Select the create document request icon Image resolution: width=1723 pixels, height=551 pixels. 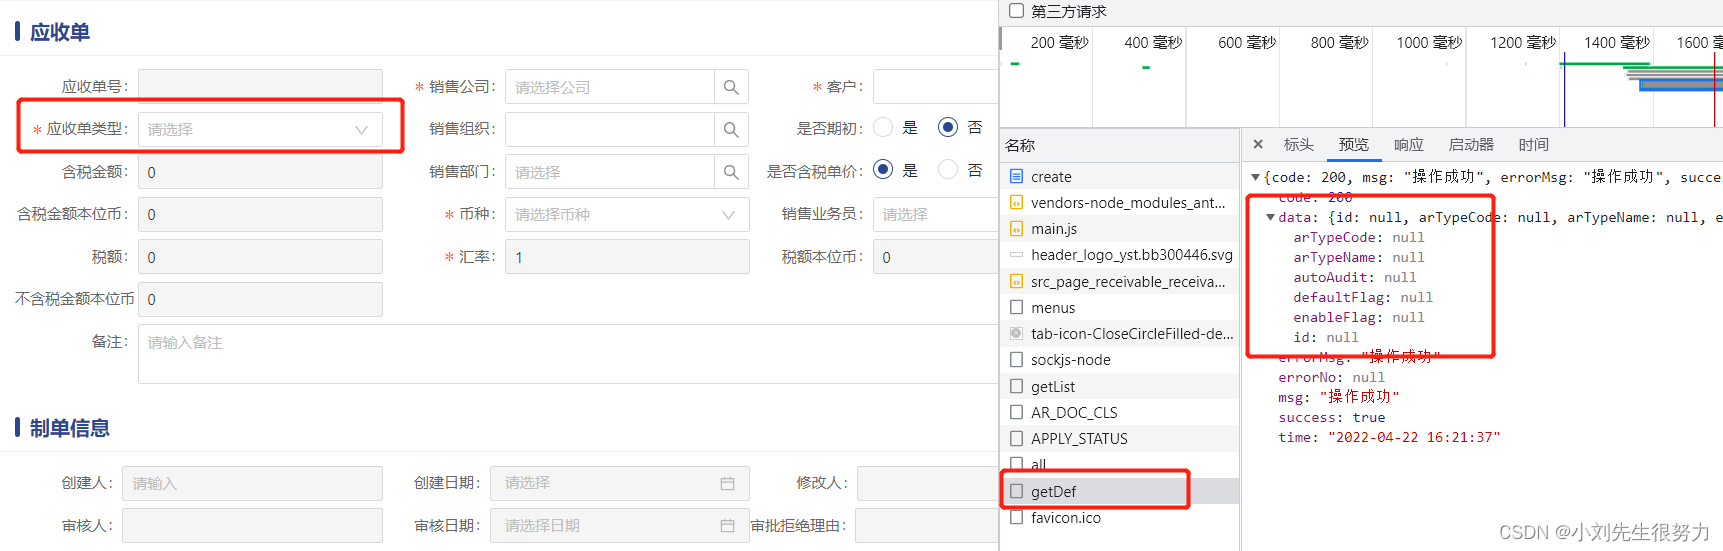[x=1016, y=176]
